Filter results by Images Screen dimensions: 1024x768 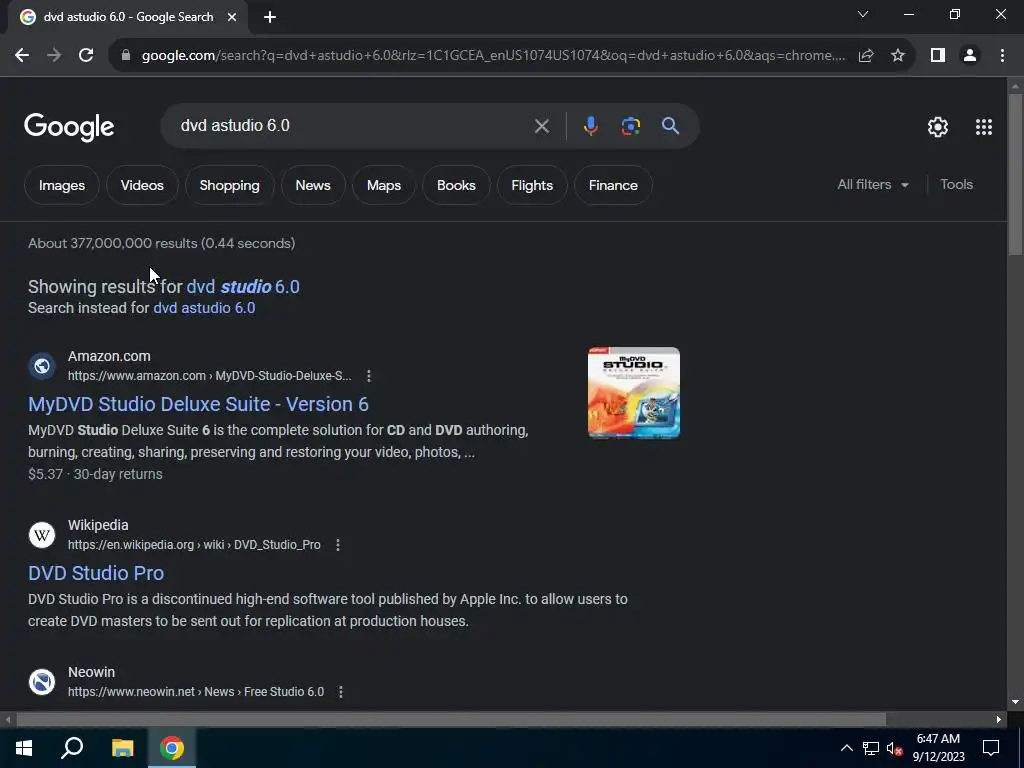(62, 185)
